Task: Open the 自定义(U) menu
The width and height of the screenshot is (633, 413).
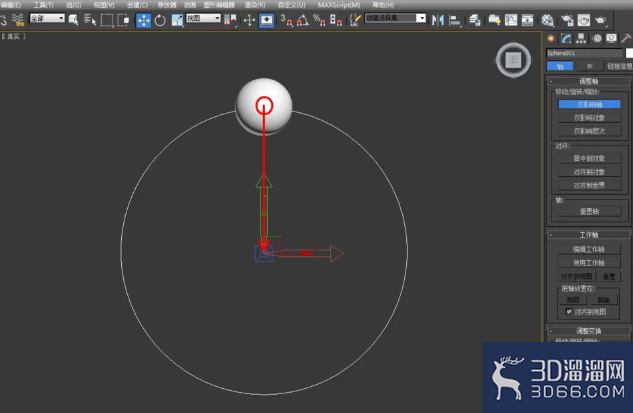Action: [291, 5]
